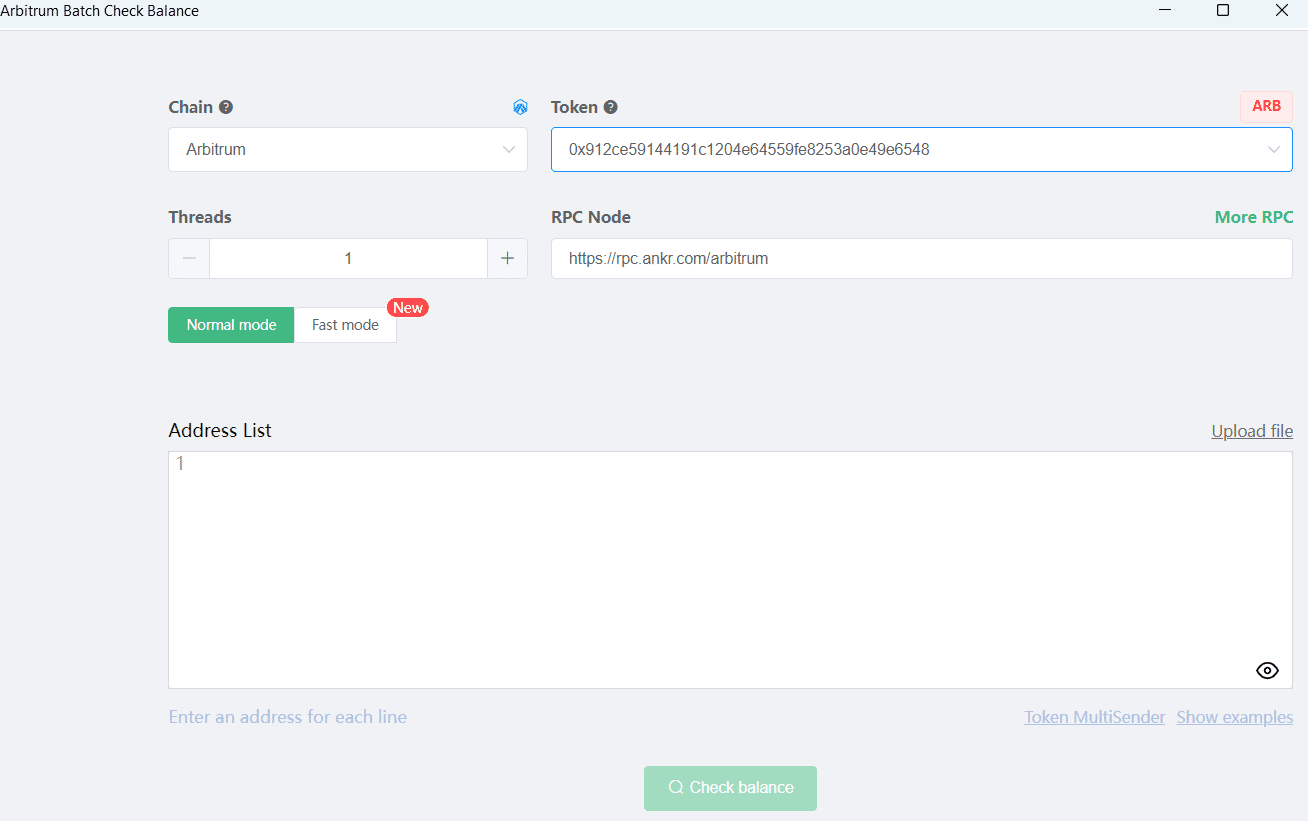Image resolution: width=1308 pixels, height=821 pixels.
Task: Click the Token help question-mark icon
Action: (610, 107)
